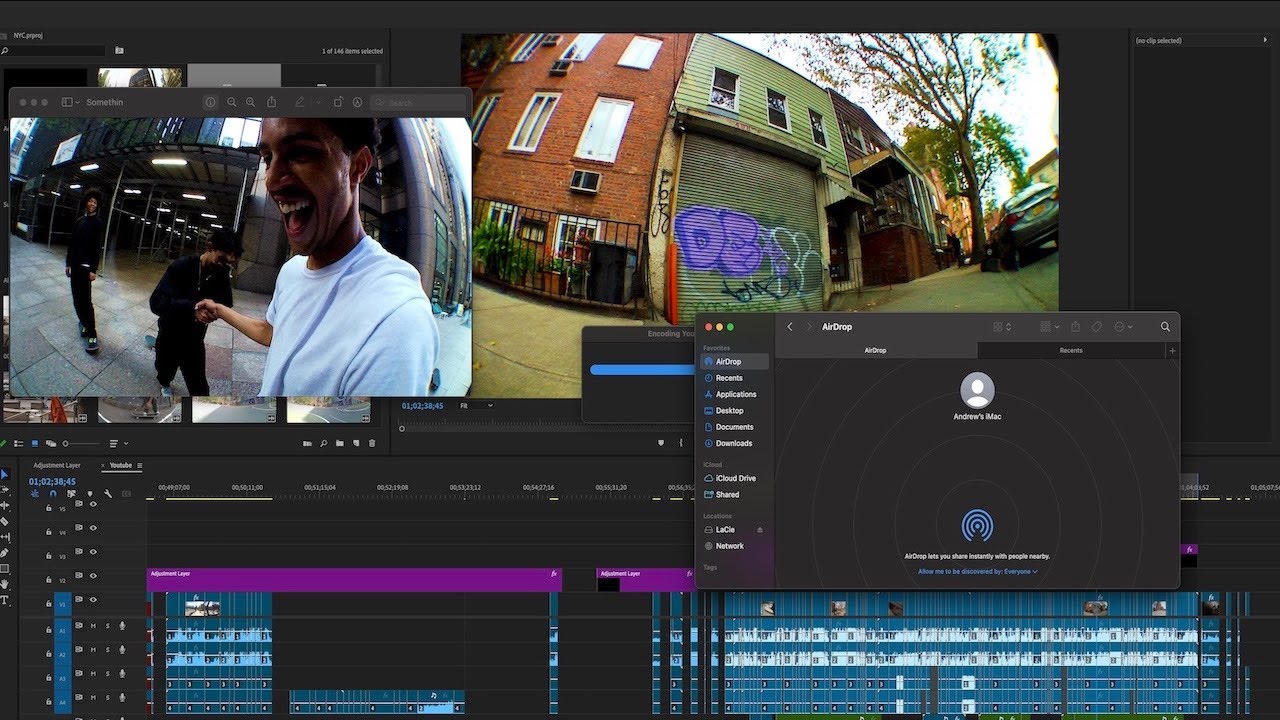Screen dimensions: 1280x720
Task: Toggle V4 track eye visibility
Action: pyautogui.click(x=93, y=527)
